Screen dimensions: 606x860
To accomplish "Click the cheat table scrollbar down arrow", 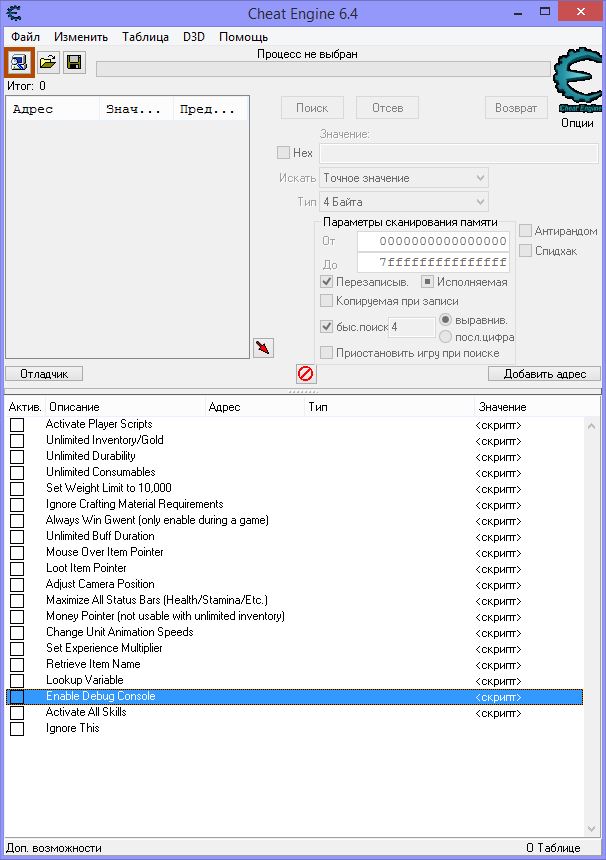I will pos(591,828).
